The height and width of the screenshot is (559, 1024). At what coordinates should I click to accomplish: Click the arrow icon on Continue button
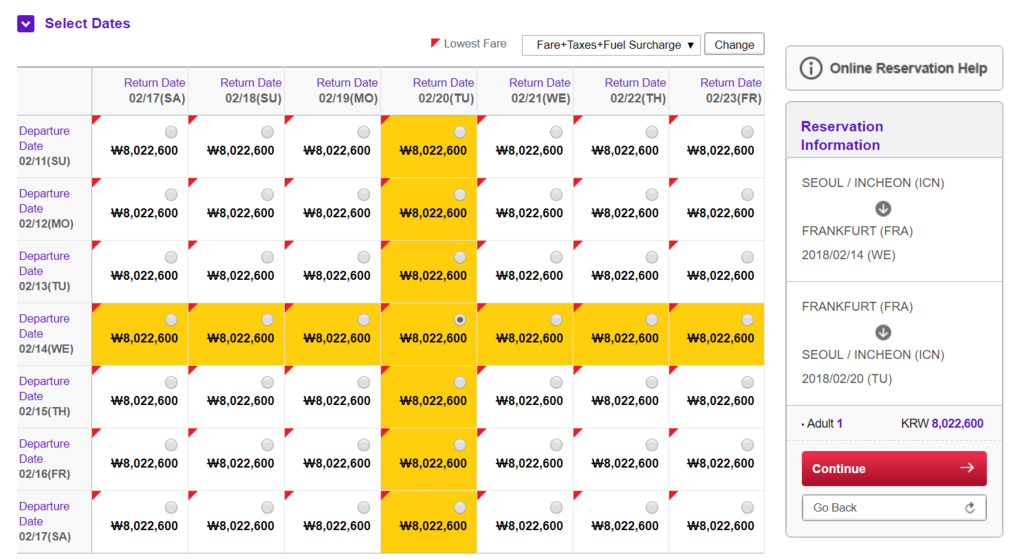(967, 468)
